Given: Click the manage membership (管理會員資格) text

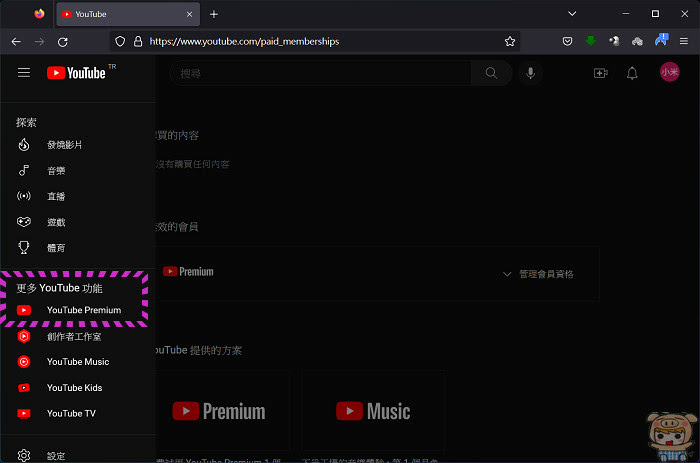Looking at the screenshot, I should (546, 274).
